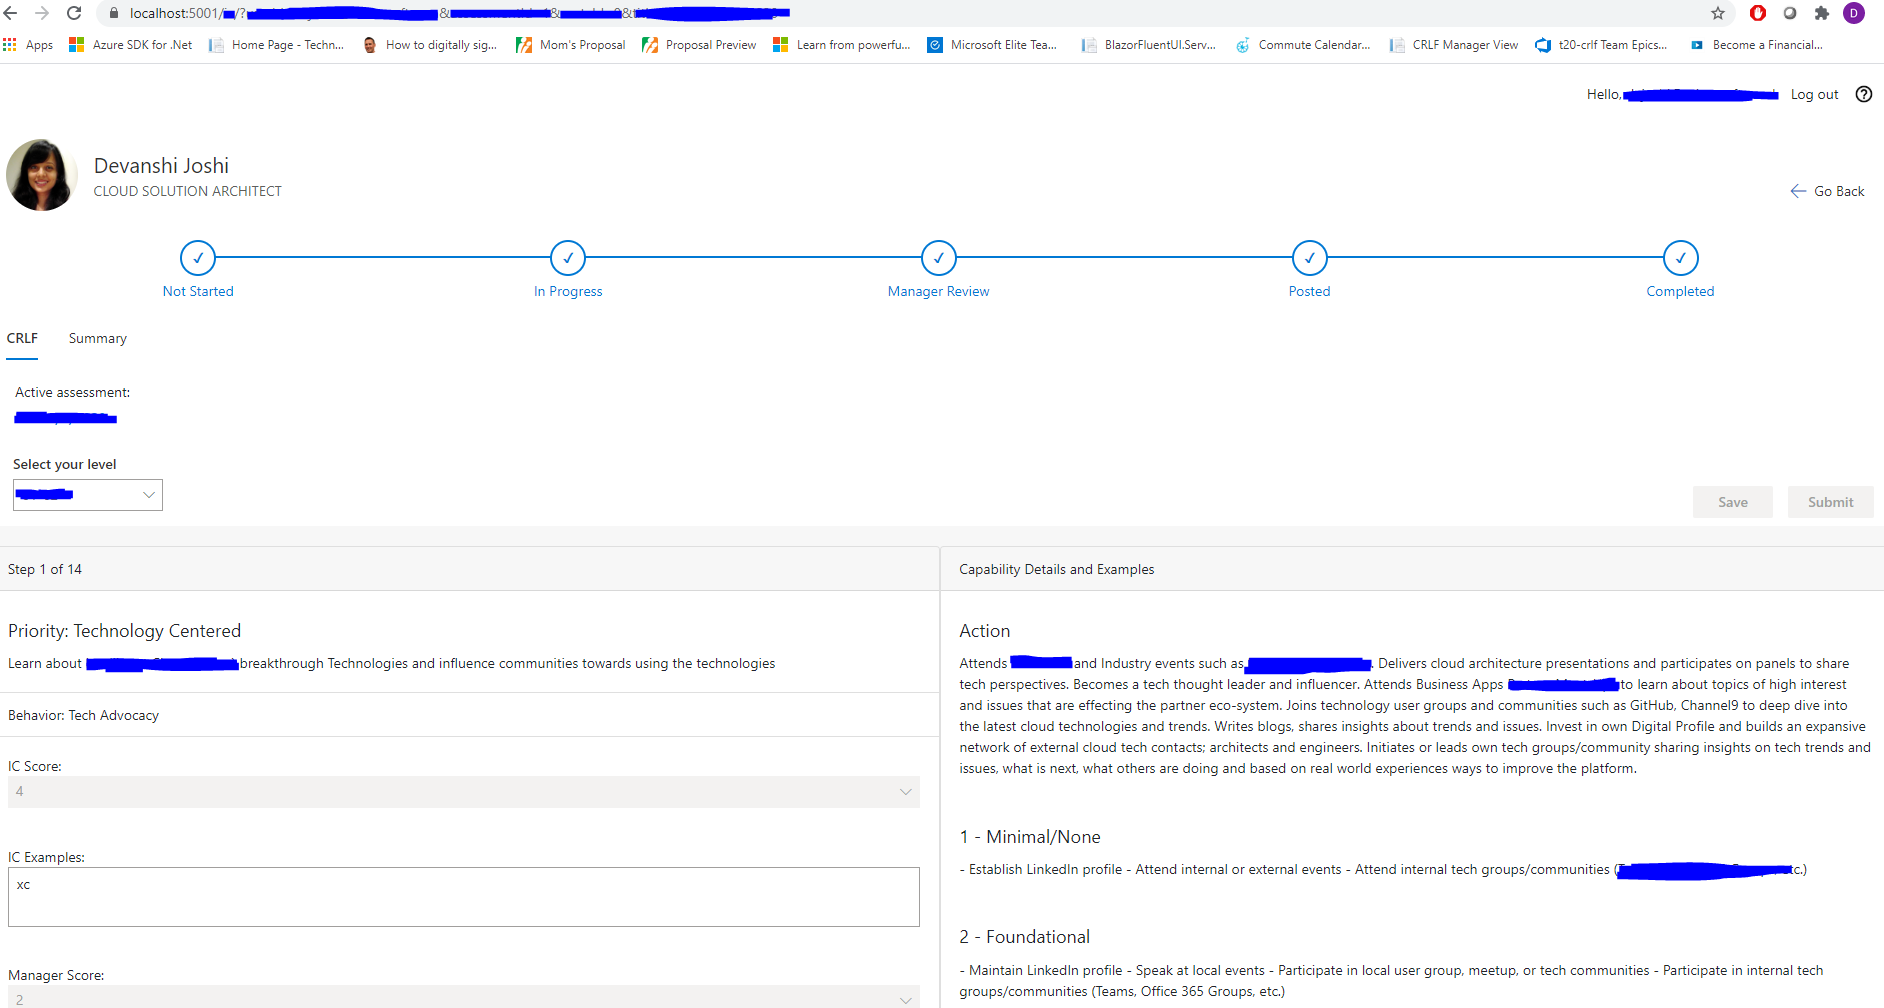The image size is (1884, 1008).
Task: Click the browser extensions puzzle icon
Action: pyautogui.click(x=1822, y=14)
